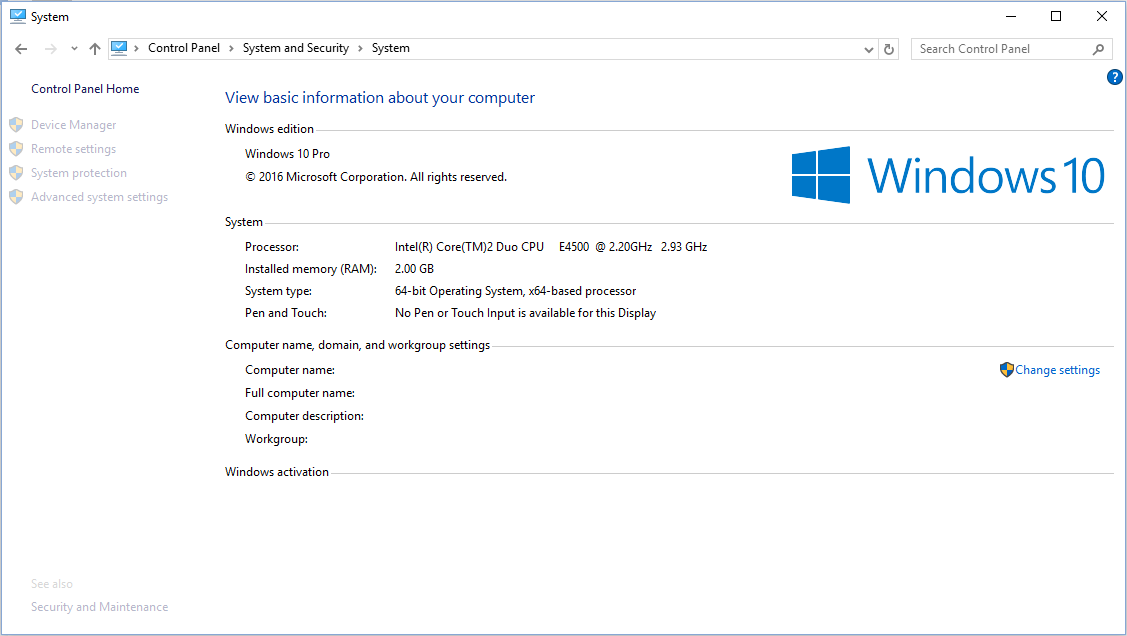Go back using the back arrow
This screenshot has width=1127, height=636.
(x=21, y=49)
